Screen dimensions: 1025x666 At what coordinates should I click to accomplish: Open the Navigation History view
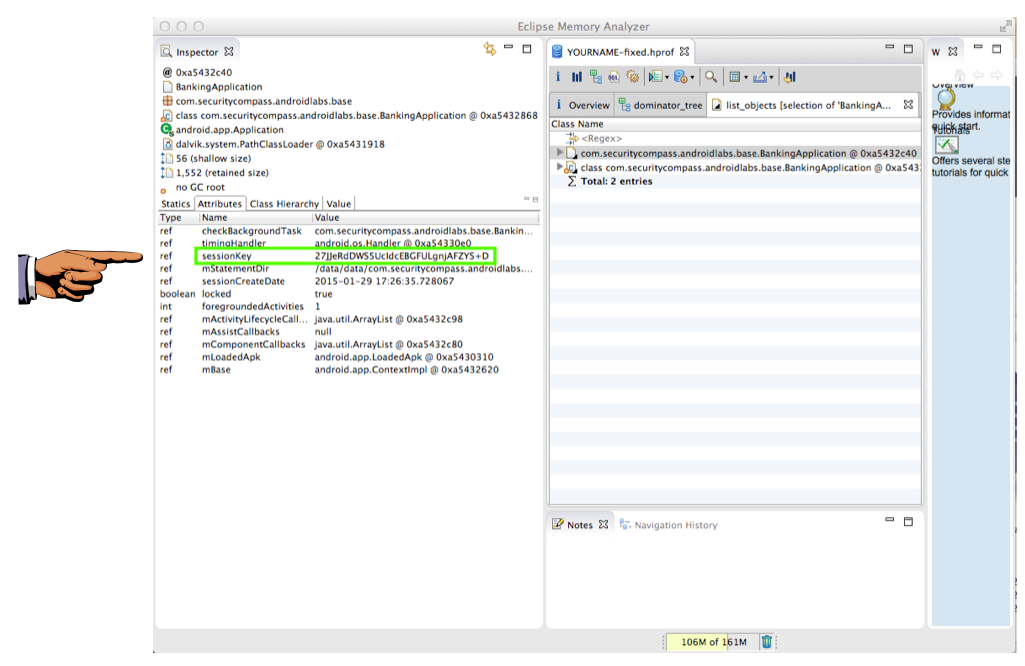674,525
